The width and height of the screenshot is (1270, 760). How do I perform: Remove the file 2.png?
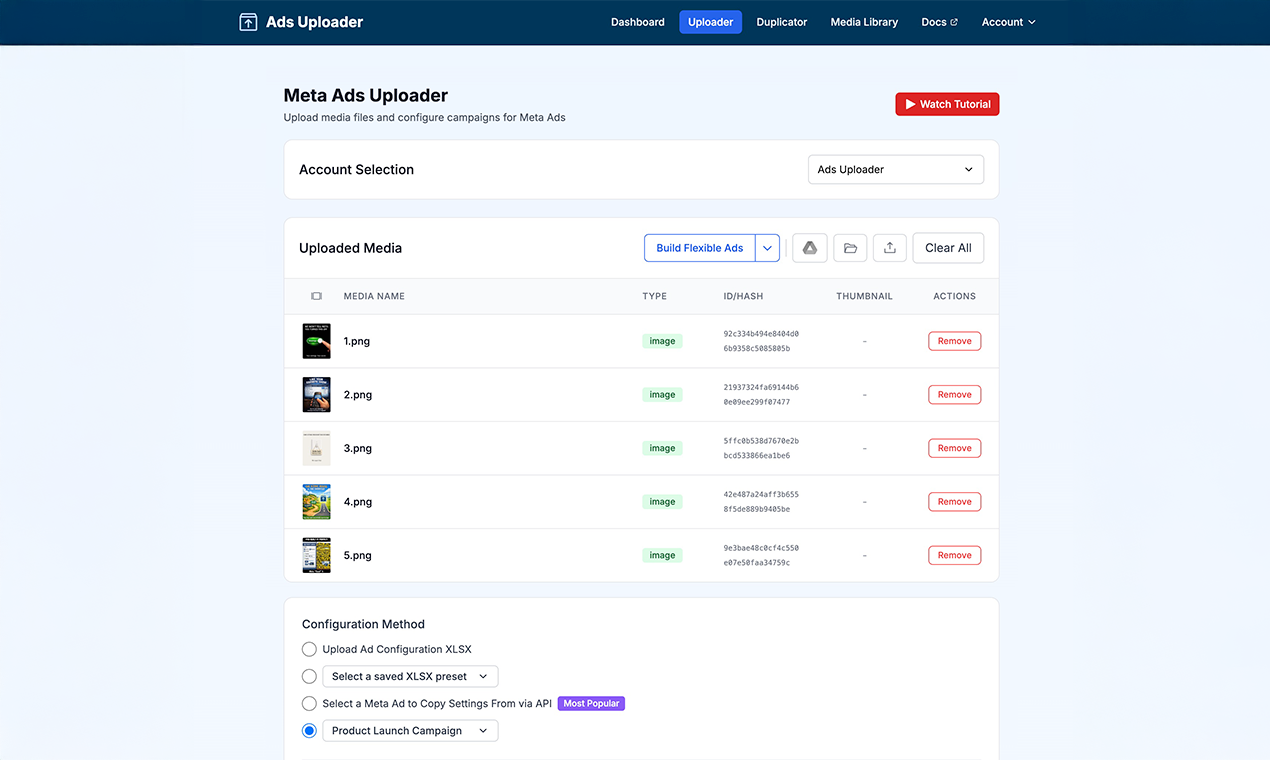tap(954, 394)
